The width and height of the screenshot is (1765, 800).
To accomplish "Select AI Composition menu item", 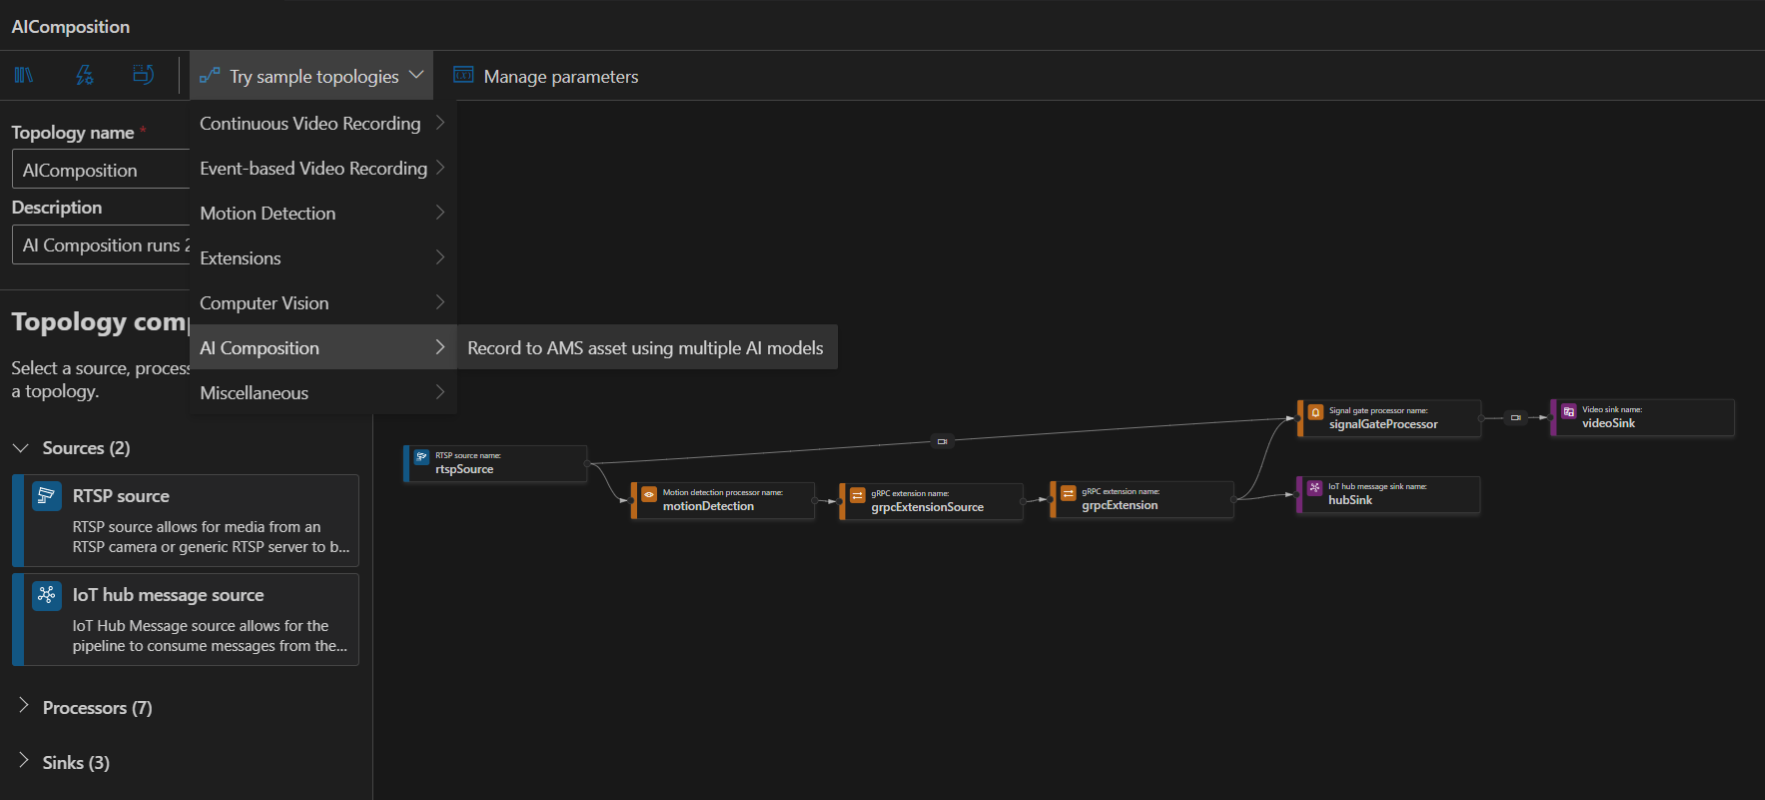I will pyautogui.click(x=323, y=348).
